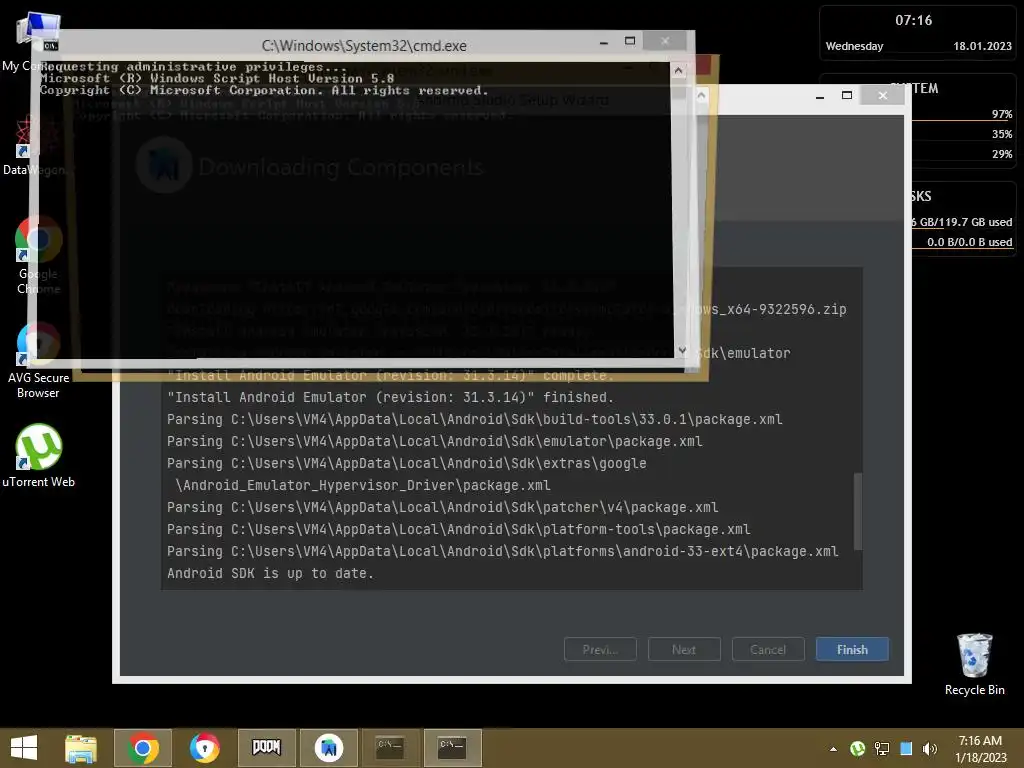Screen dimensions: 1024x768
Task: Minimize the Android Studio Setup Wizard window
Action: 820,96
